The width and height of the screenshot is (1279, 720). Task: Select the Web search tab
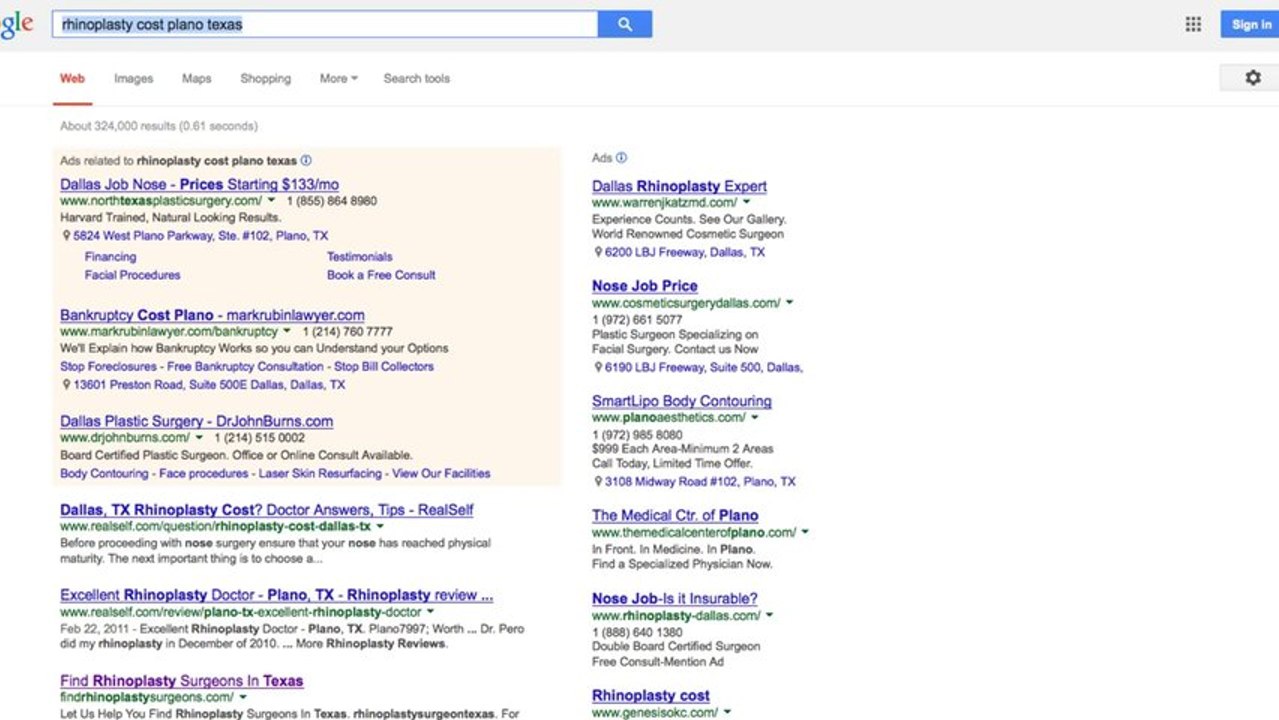[x=72, y=78]
